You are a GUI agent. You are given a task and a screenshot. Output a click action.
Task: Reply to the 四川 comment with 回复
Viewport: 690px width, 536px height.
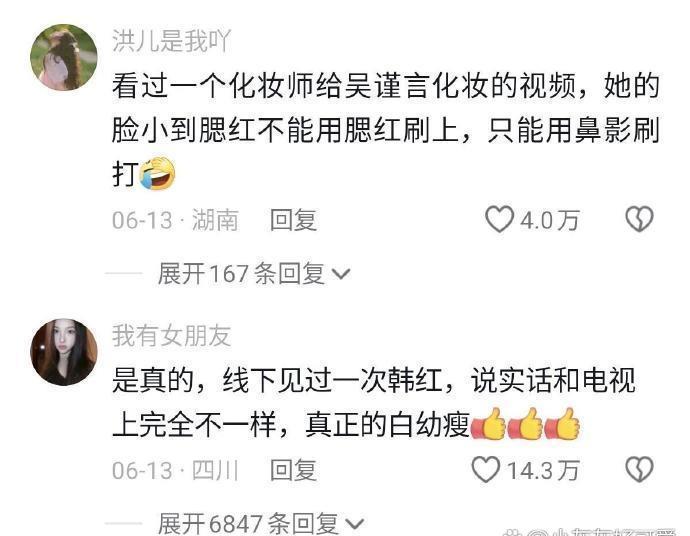pyautogui.click(x=294, y=470)
